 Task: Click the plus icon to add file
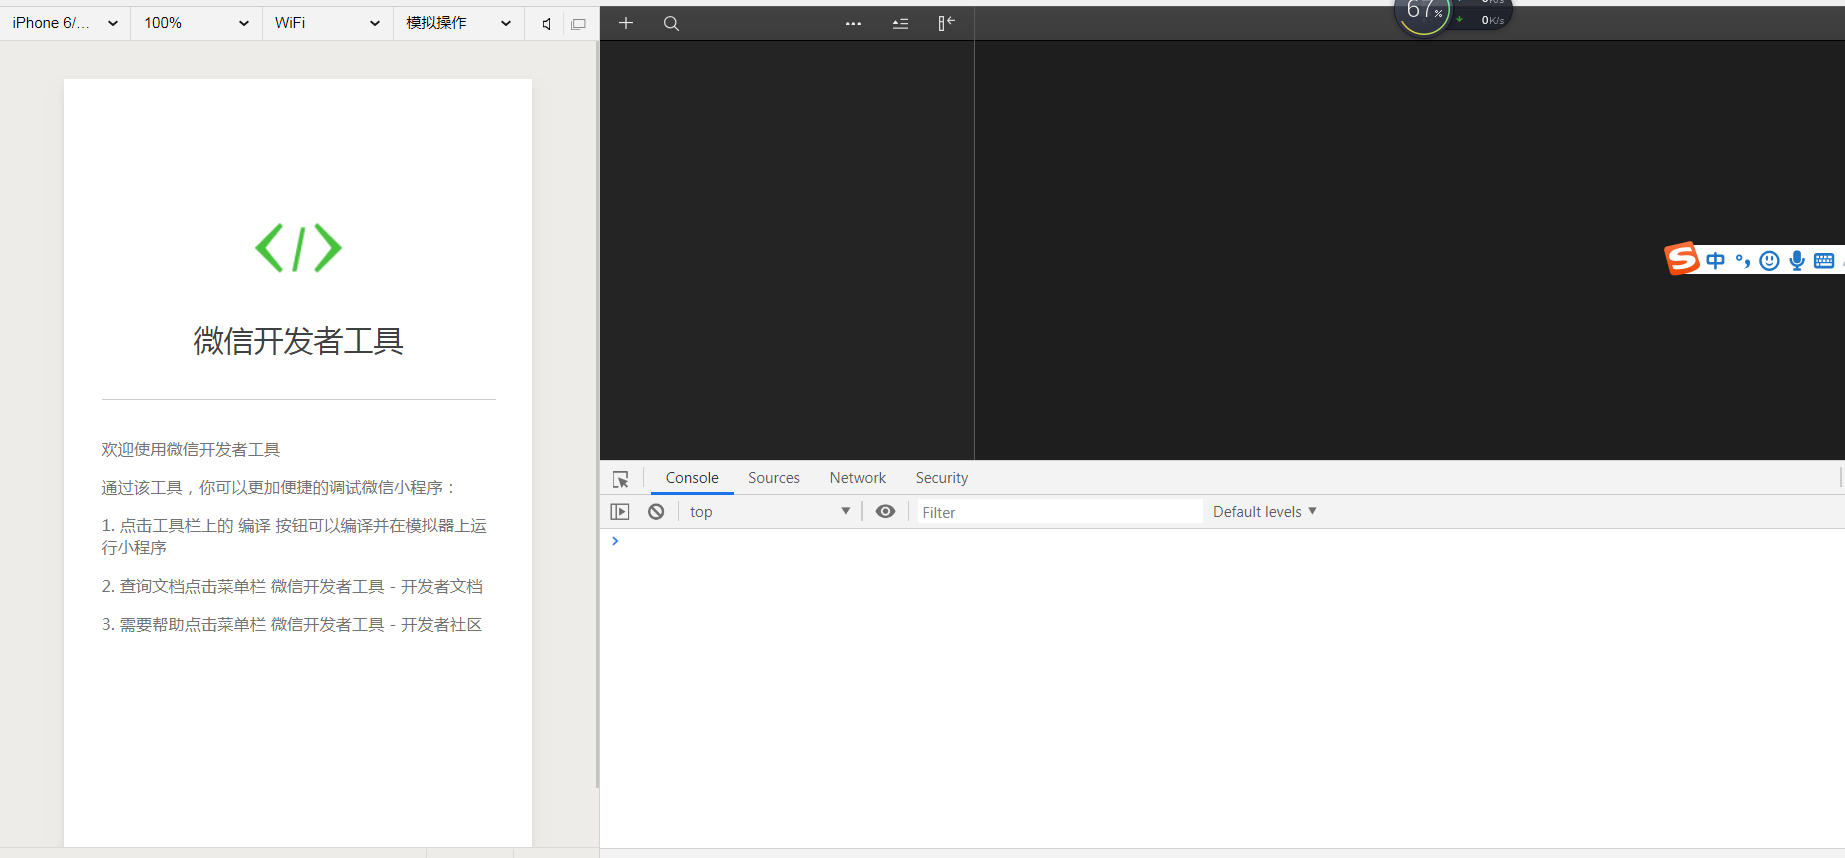pyautogui.click(x=626, y=23)
